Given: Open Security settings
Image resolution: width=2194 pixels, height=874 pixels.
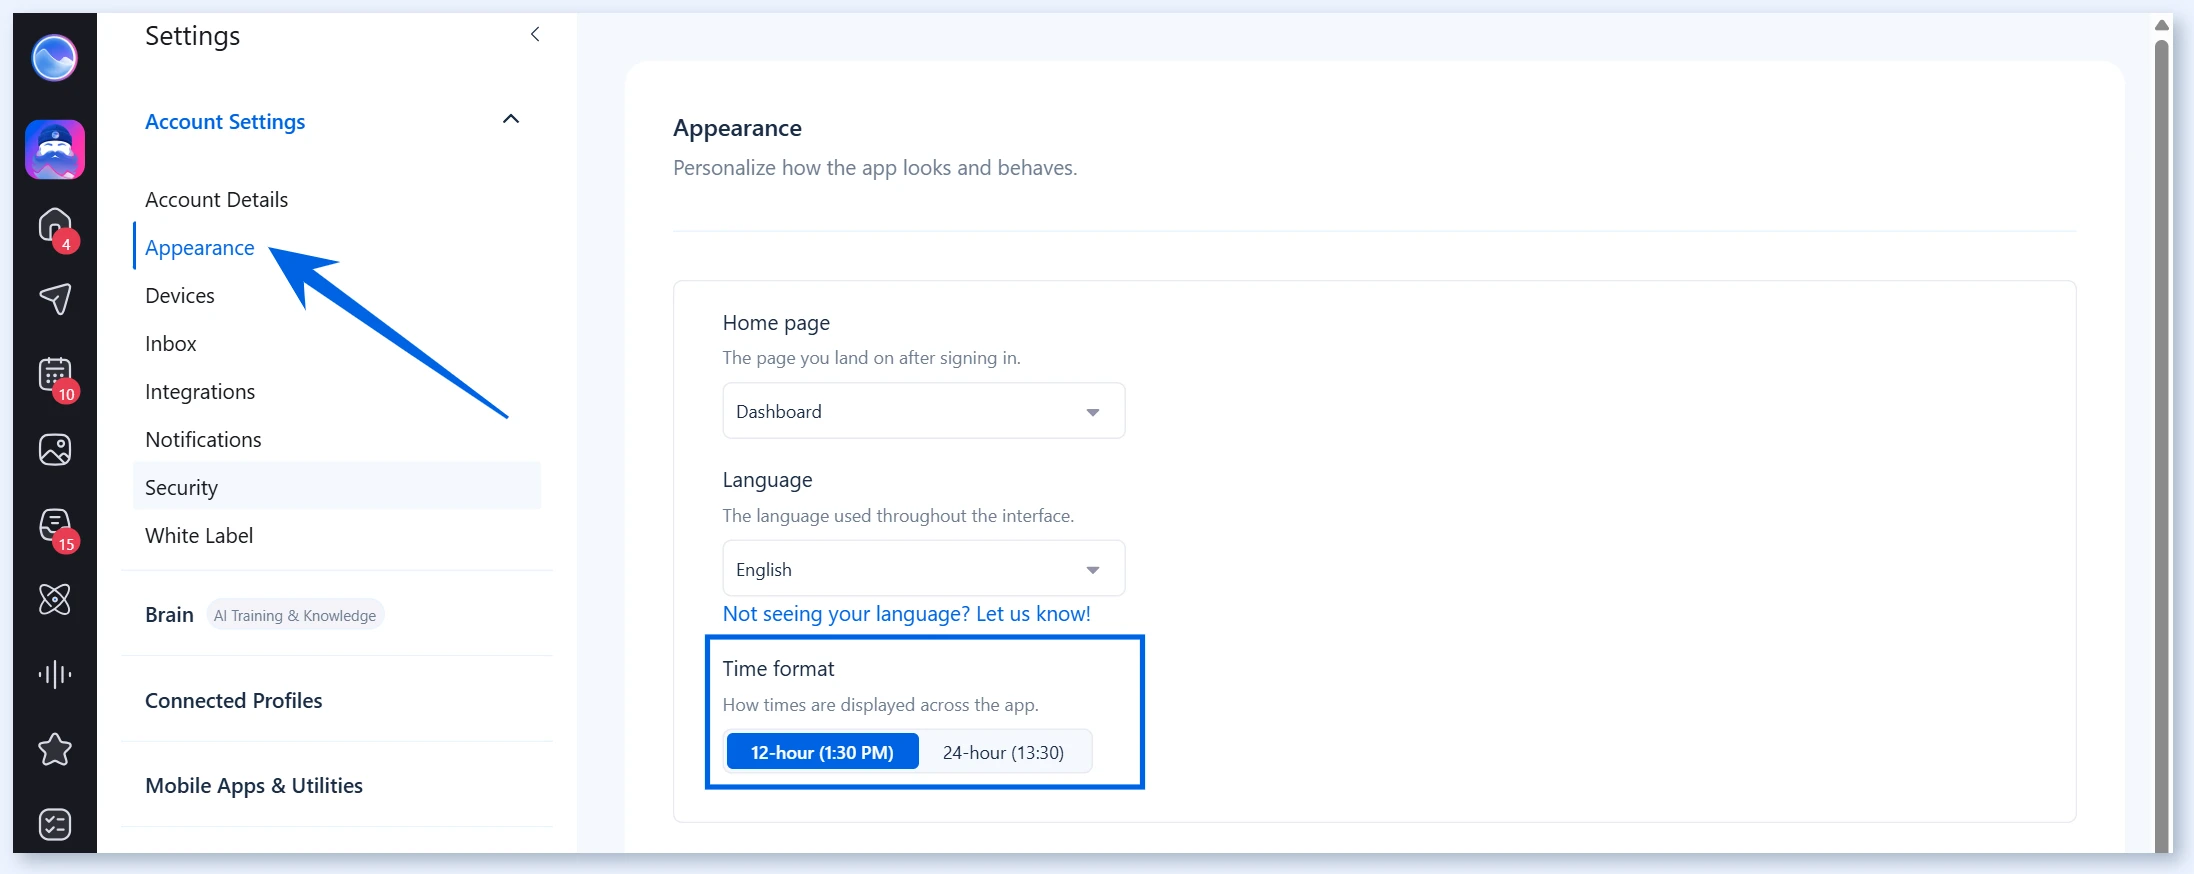Looking at the screenshot, I should click(337, 487).
